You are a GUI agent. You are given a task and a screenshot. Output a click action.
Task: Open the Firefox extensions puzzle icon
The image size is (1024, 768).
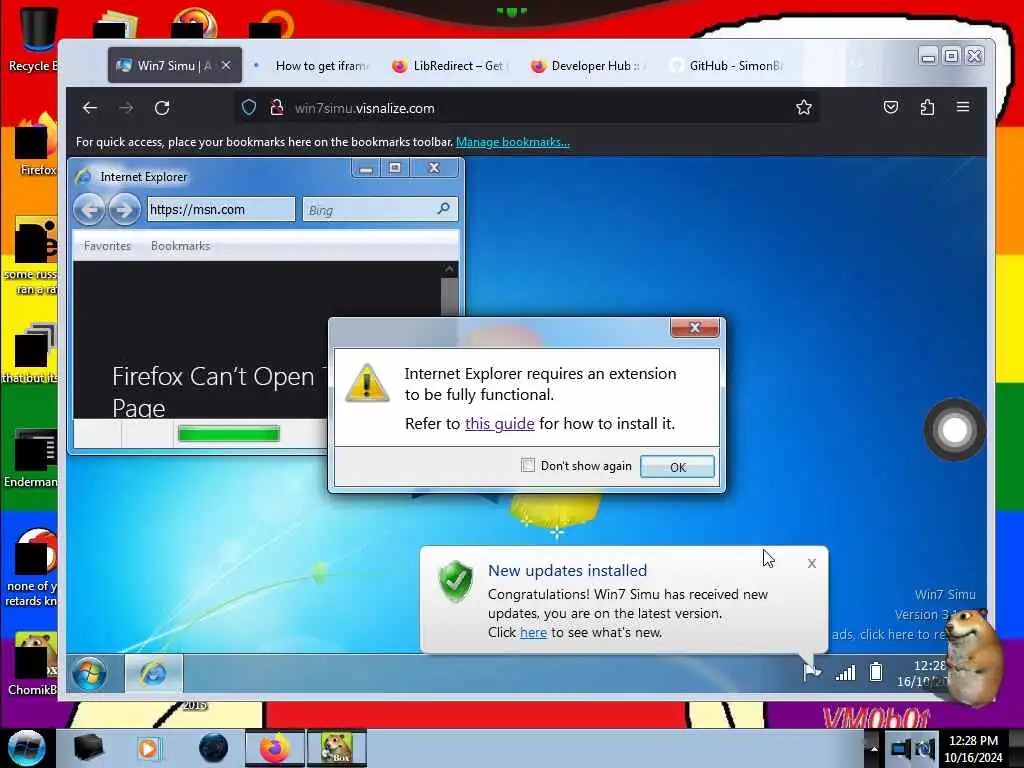(927, 107)
